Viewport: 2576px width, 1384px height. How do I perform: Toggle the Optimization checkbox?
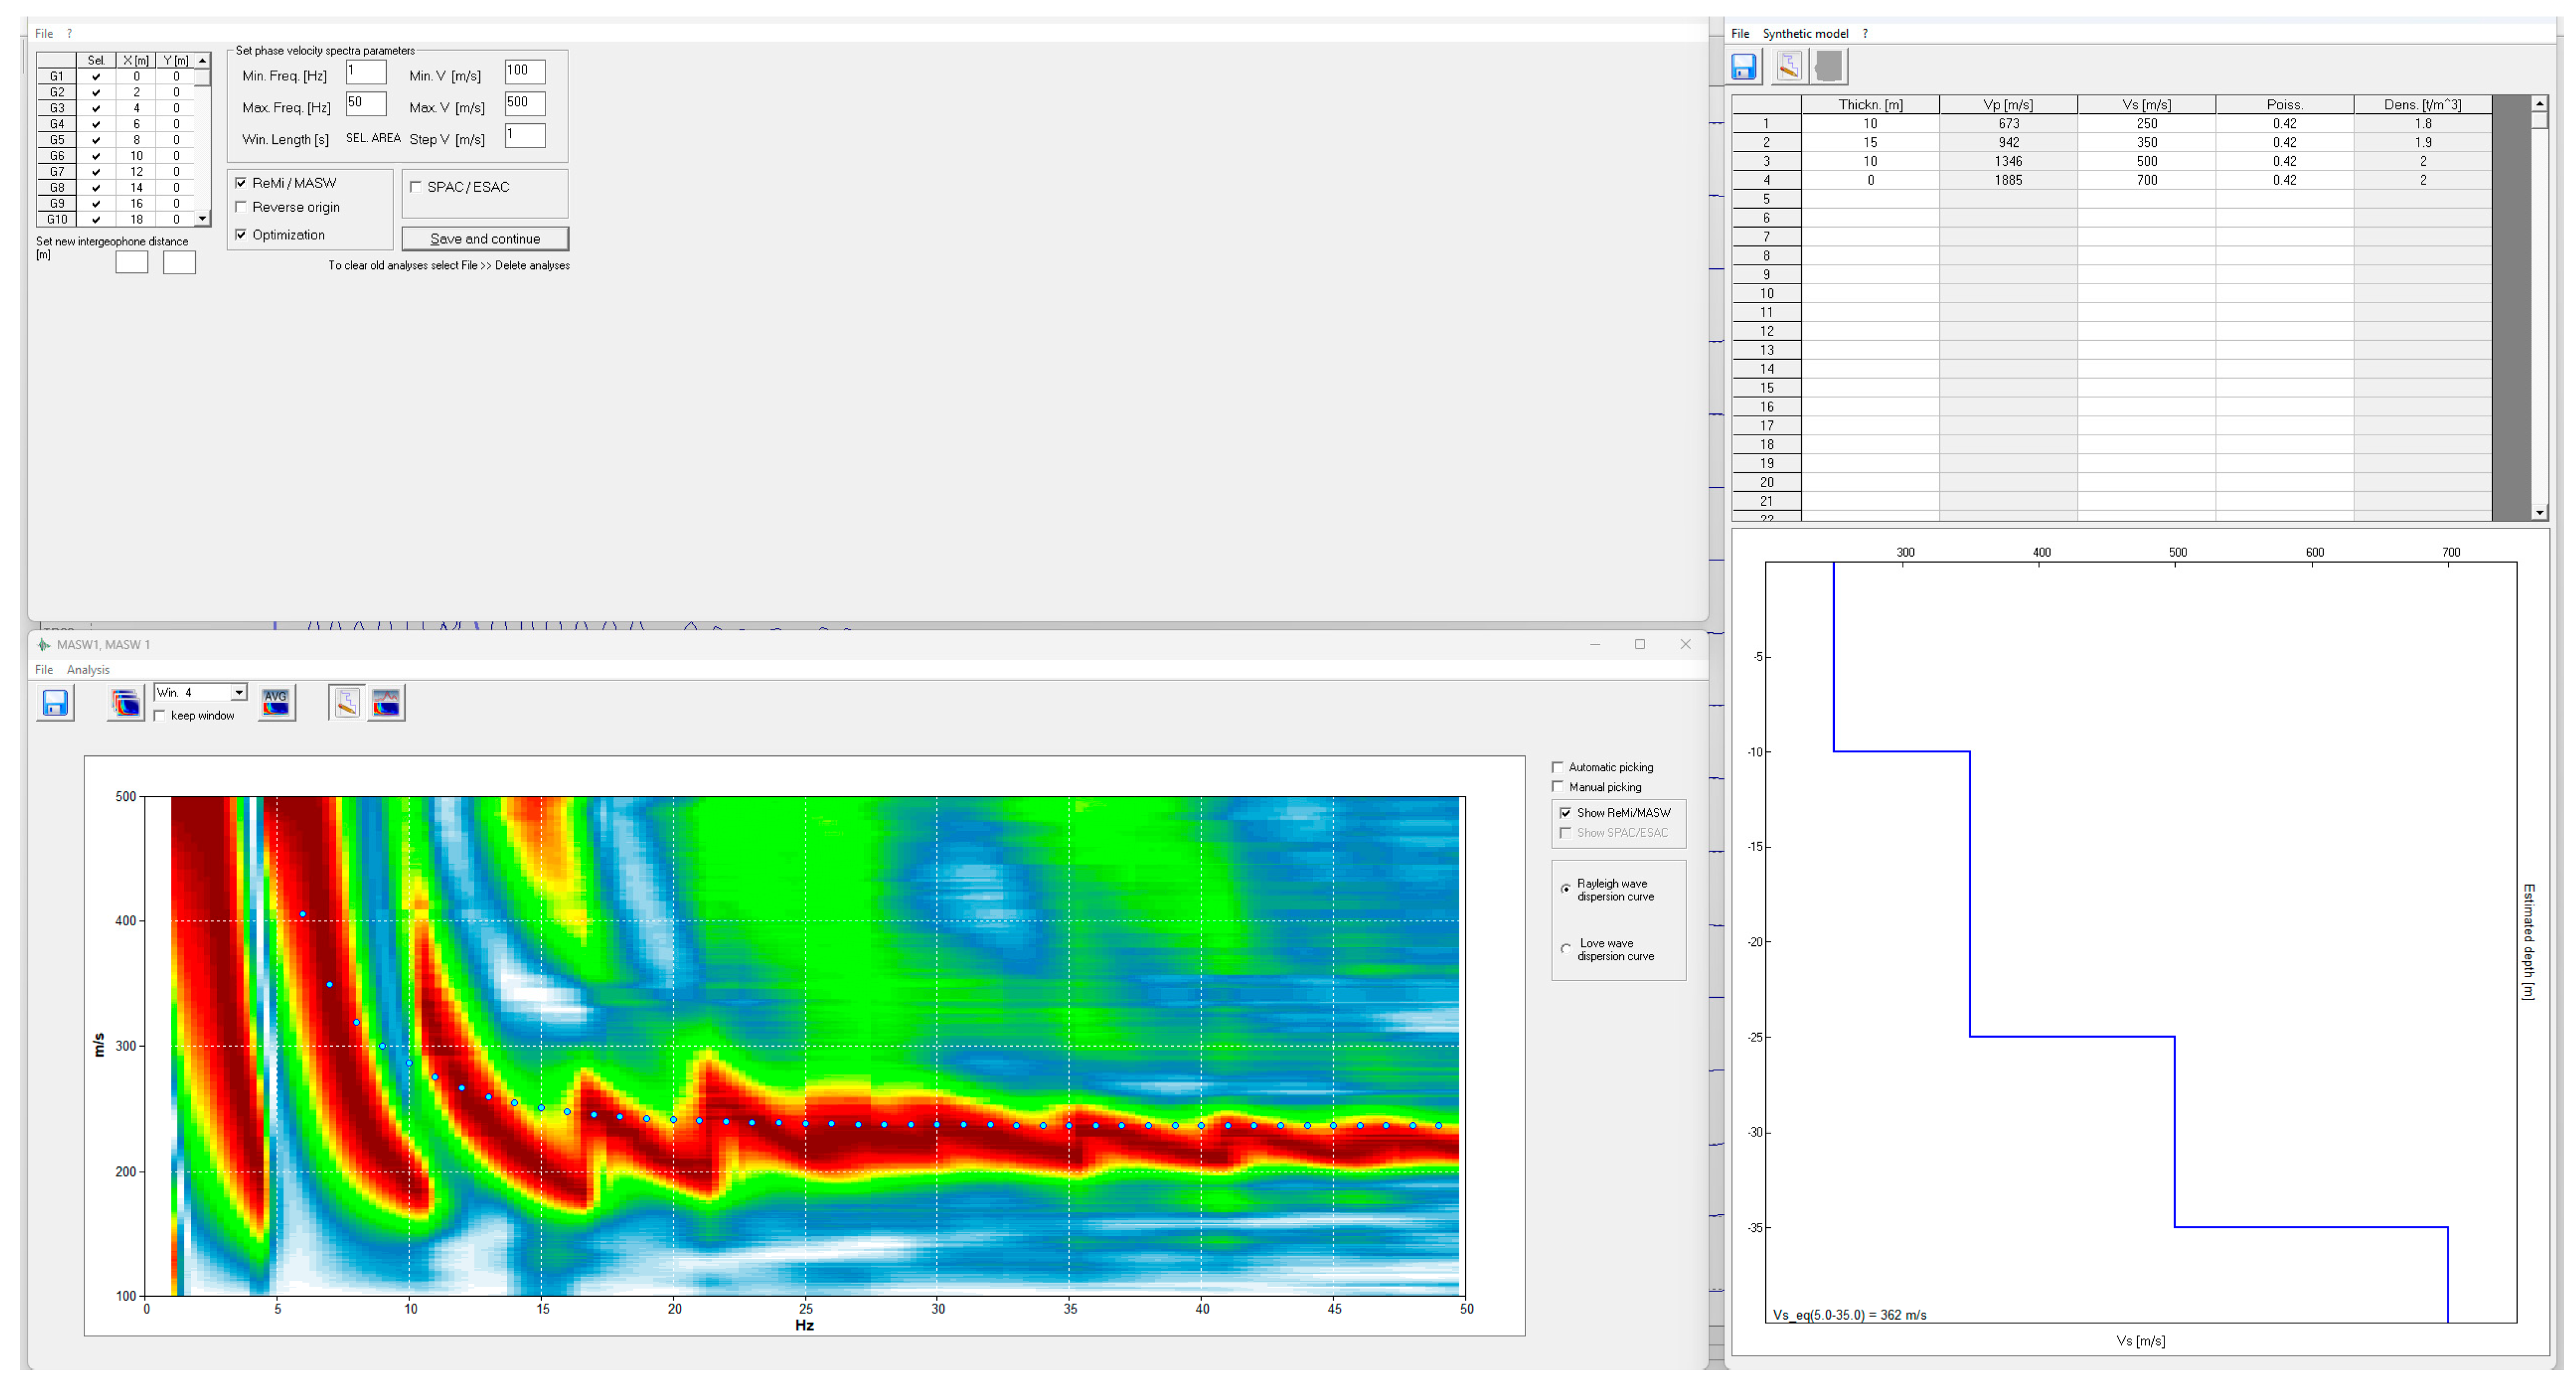pyautogui.click(x=241, y=235)
